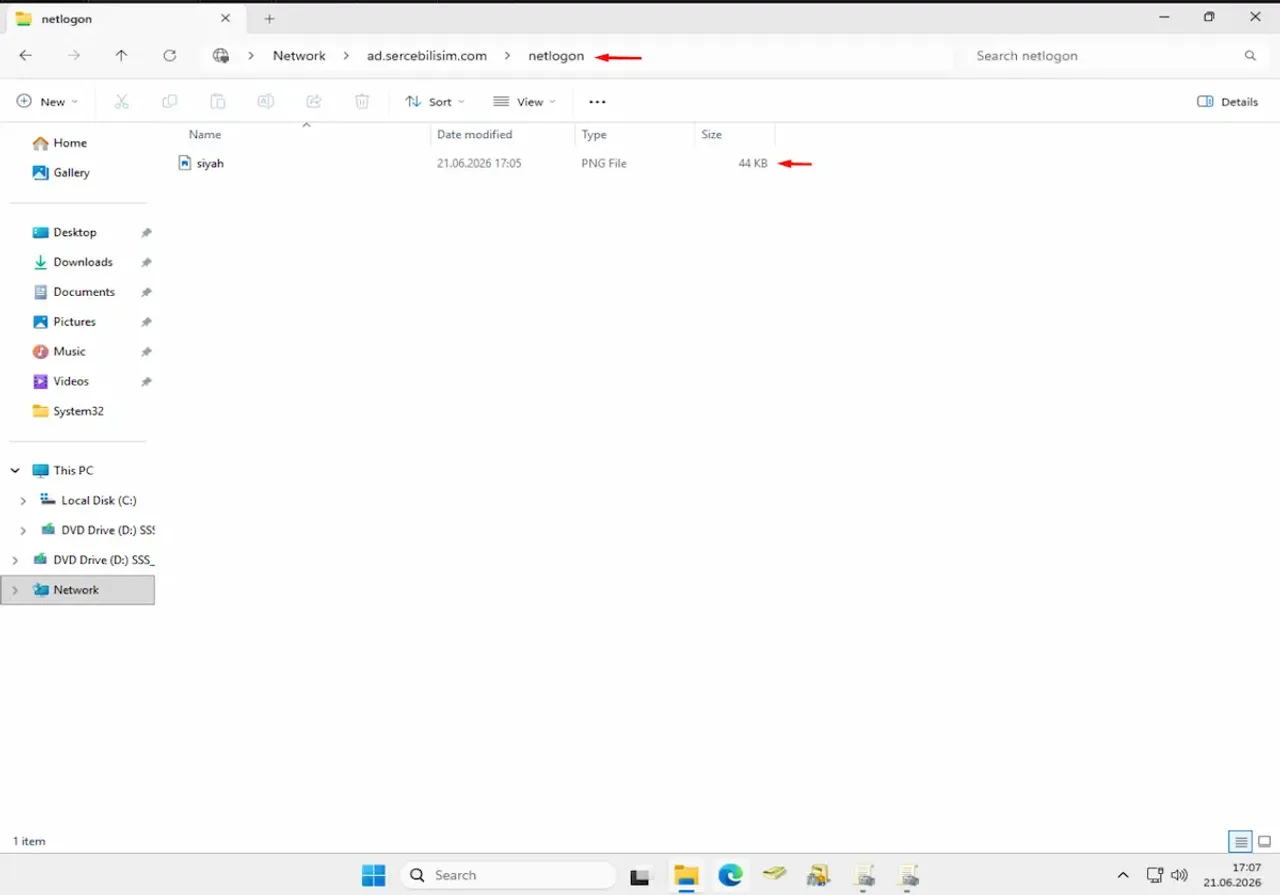Click the search magnifier icon in netlogon box

pyautogui.click(x=1250, y=56)
